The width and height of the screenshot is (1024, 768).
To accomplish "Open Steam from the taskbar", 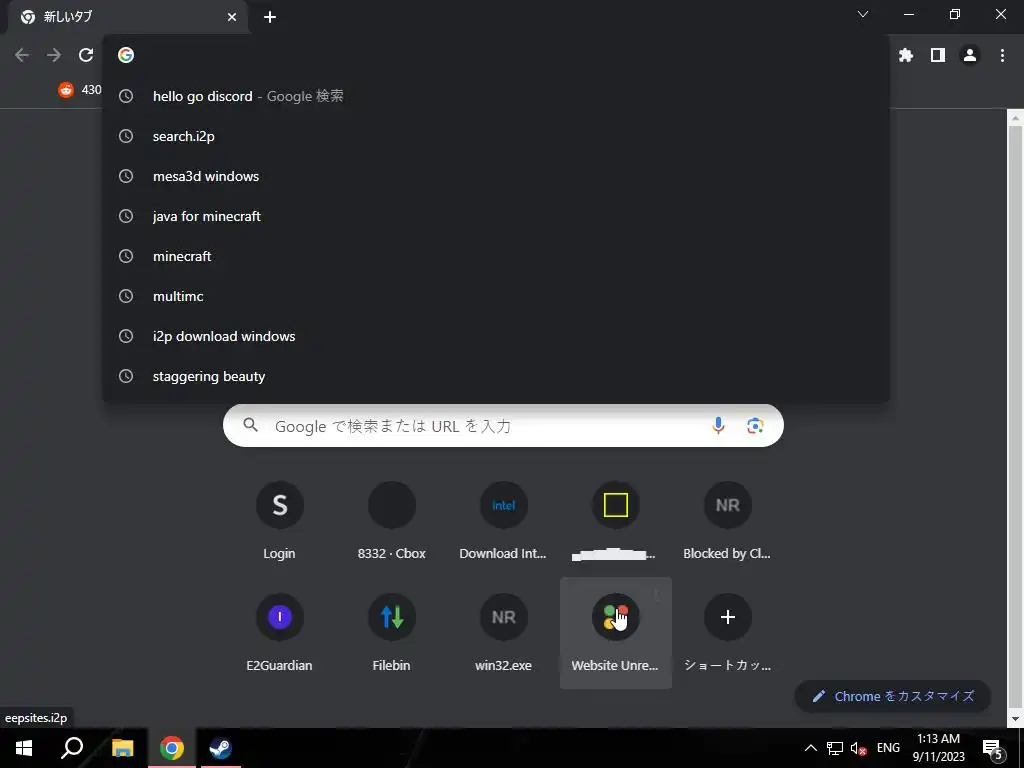I will pos(221,748).
